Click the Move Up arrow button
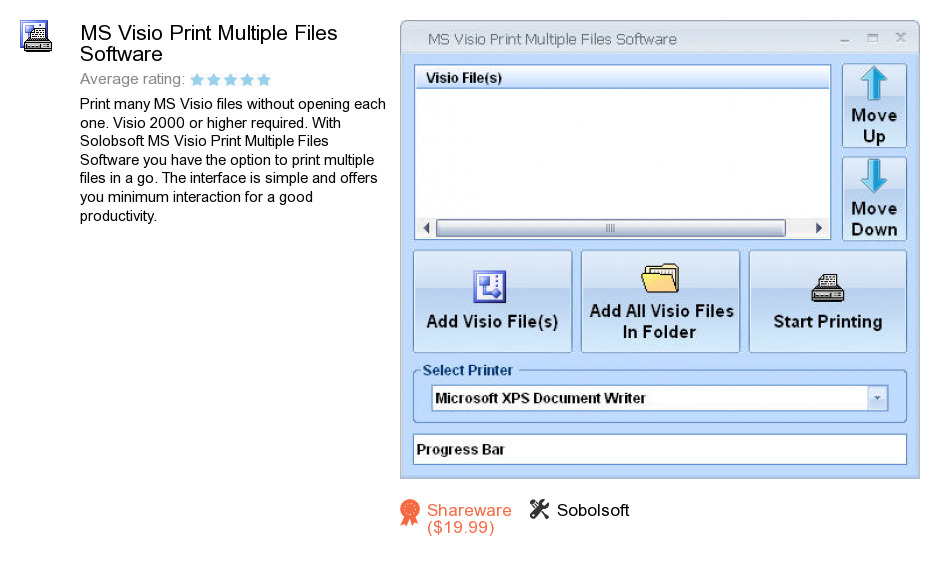 tap(874, 106)
